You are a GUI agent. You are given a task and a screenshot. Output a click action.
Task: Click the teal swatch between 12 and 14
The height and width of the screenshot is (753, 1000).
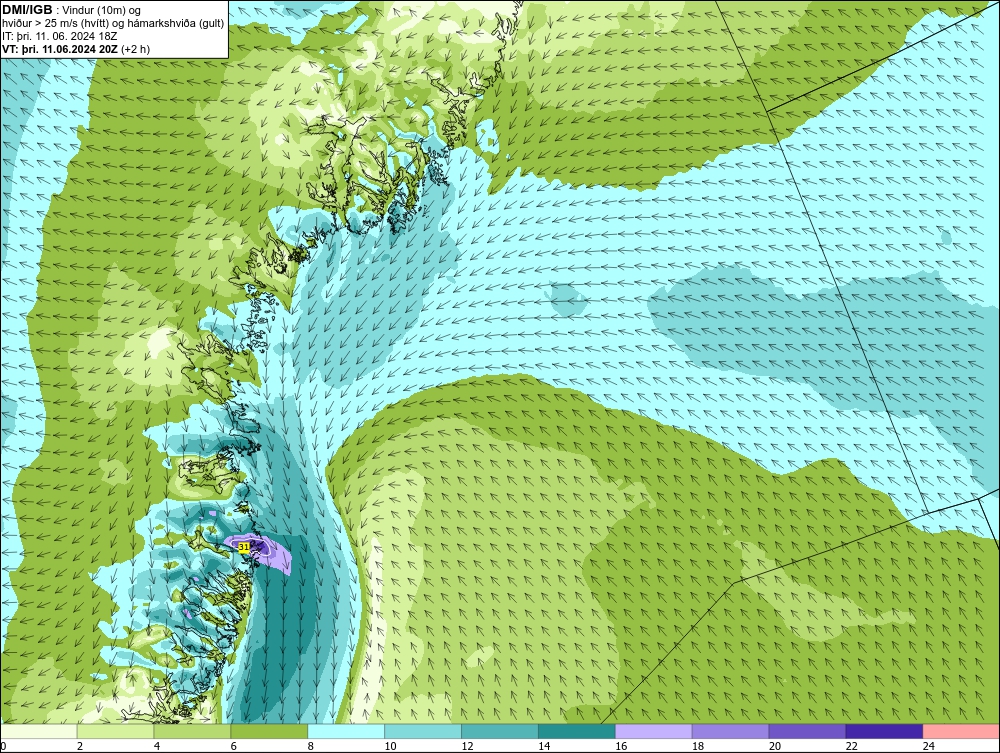point(500,731)
